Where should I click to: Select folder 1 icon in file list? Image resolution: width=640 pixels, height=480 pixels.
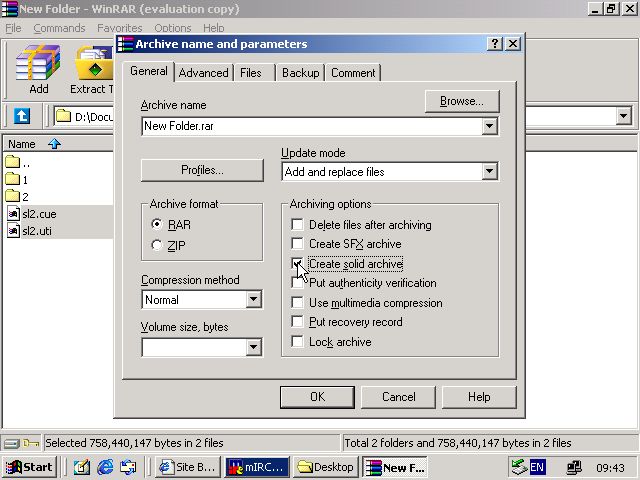click(x=13, y=179)
